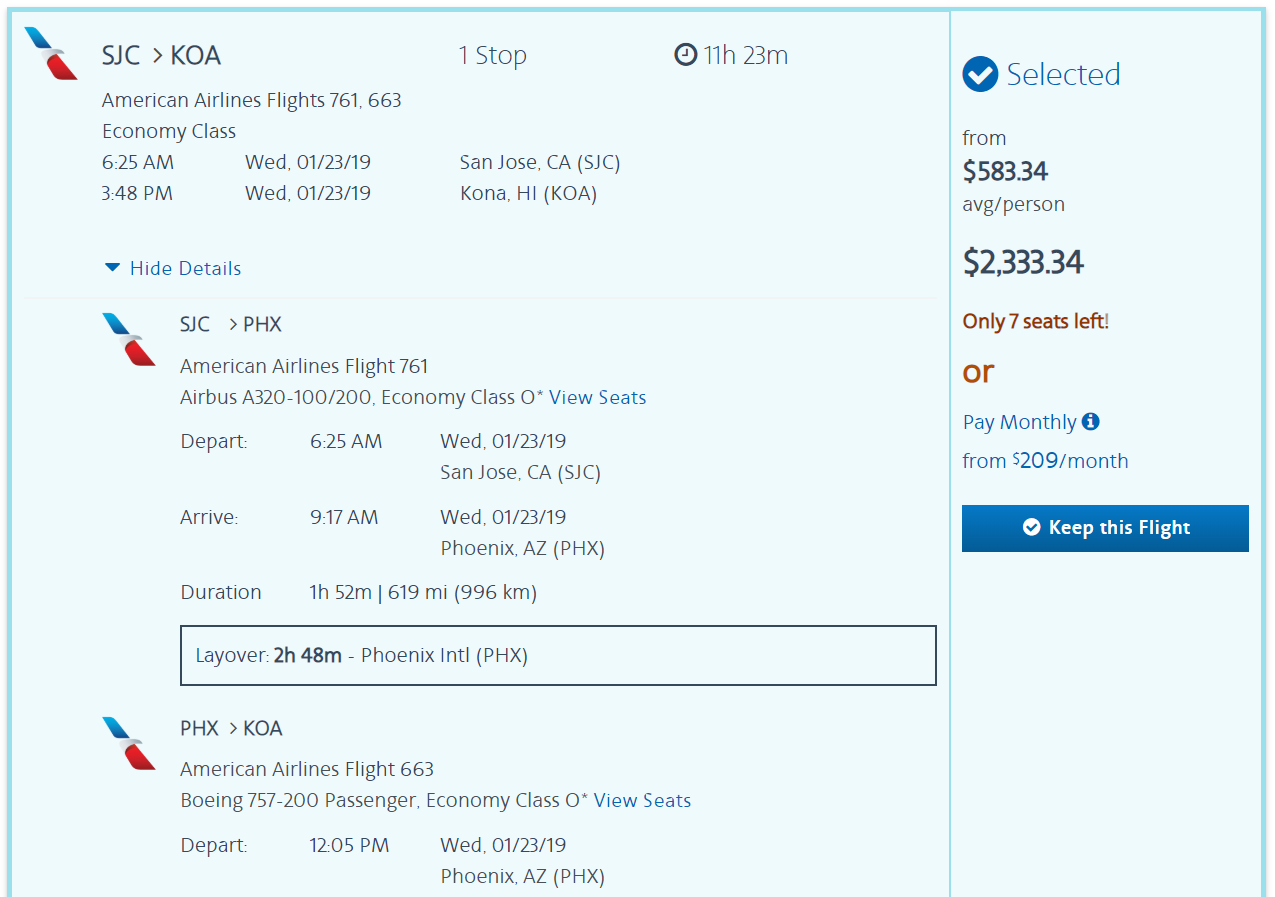Click the Only 7 seats left notice

tap(1035, 321)
